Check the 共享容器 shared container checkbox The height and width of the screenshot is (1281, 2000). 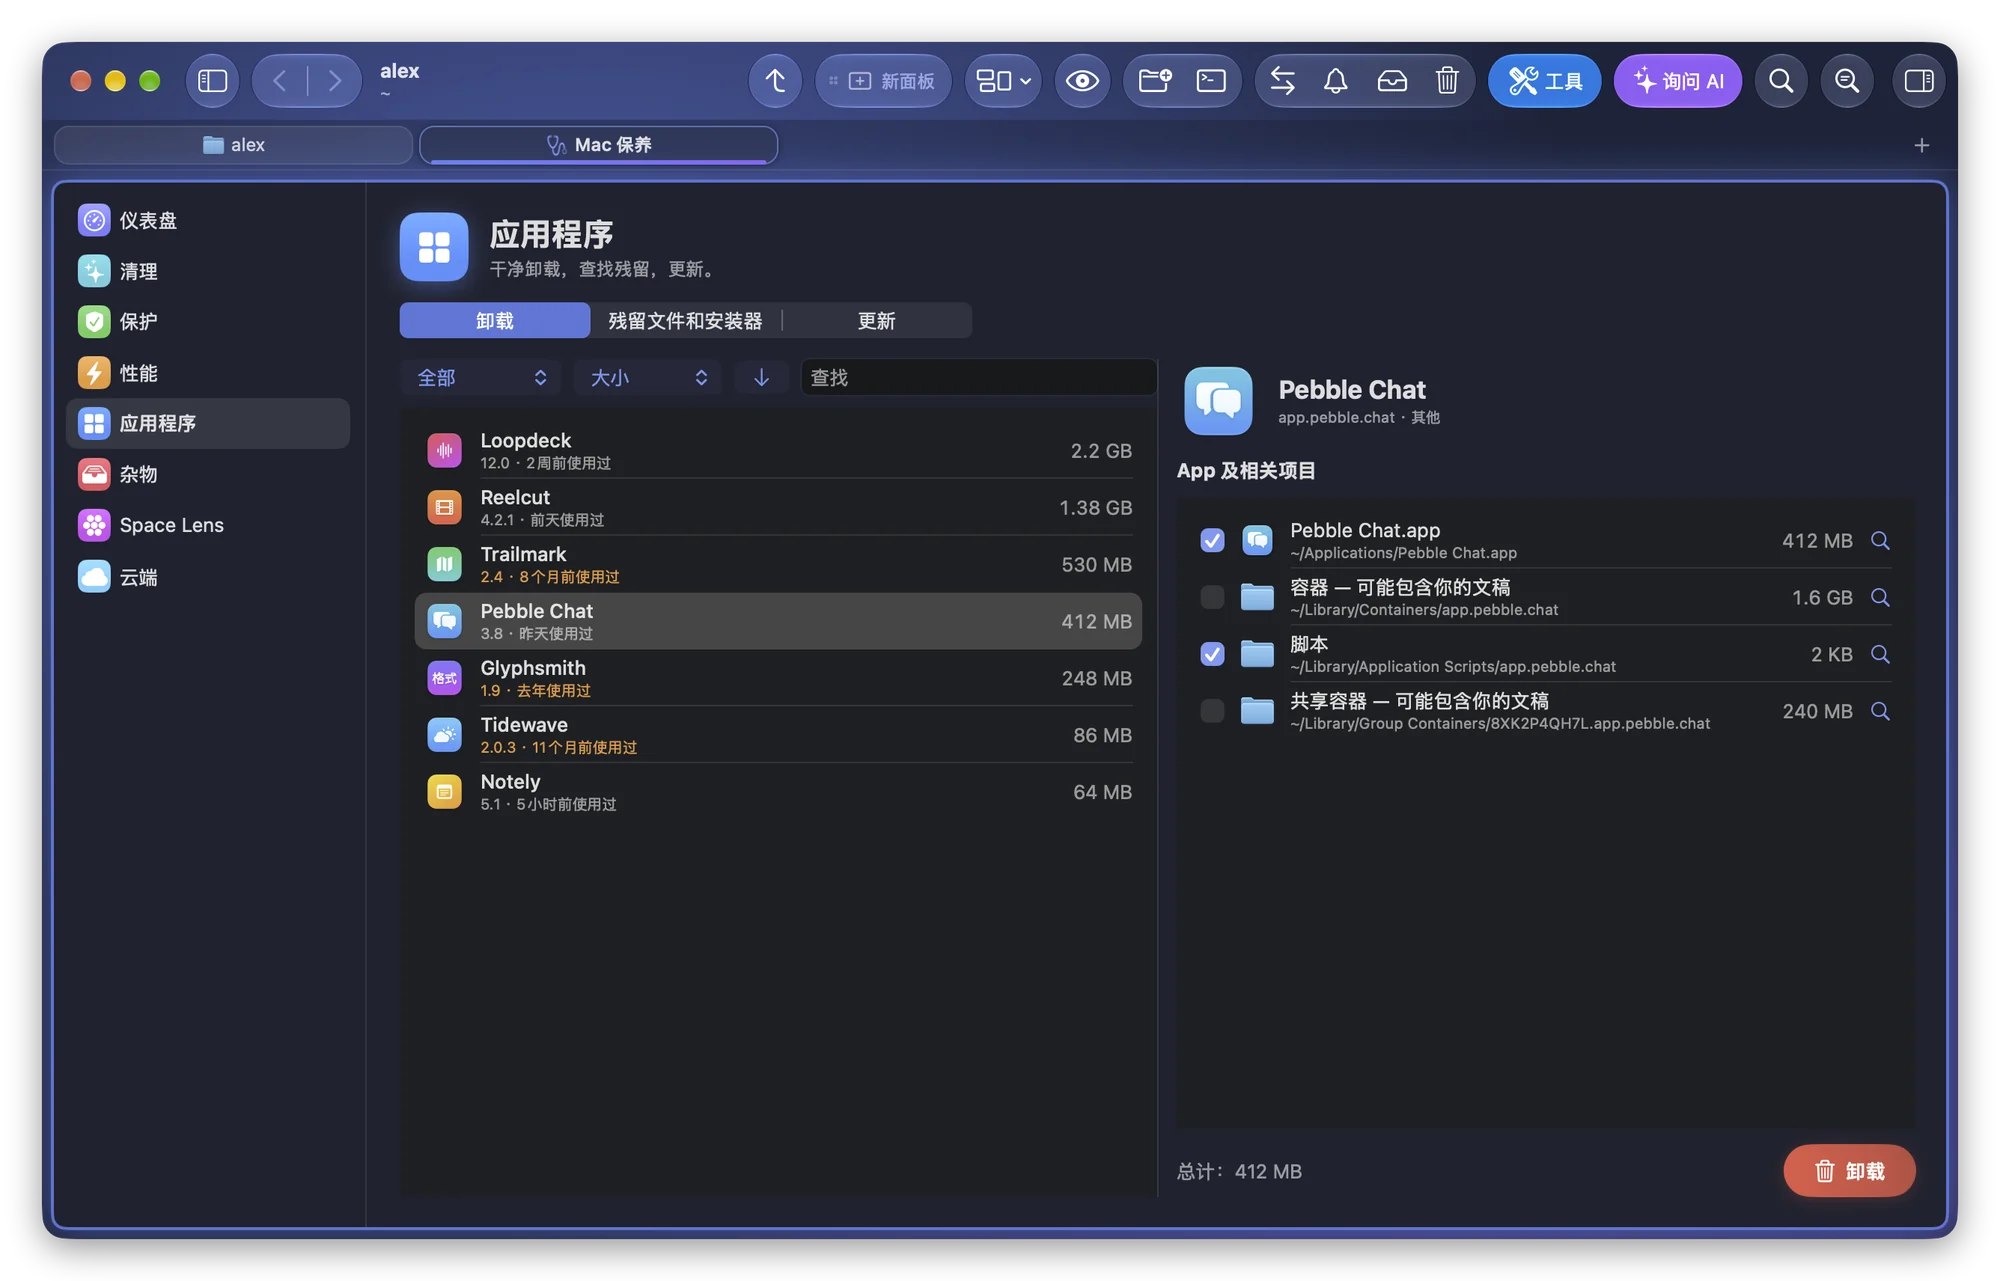[x=1212, y=711]
